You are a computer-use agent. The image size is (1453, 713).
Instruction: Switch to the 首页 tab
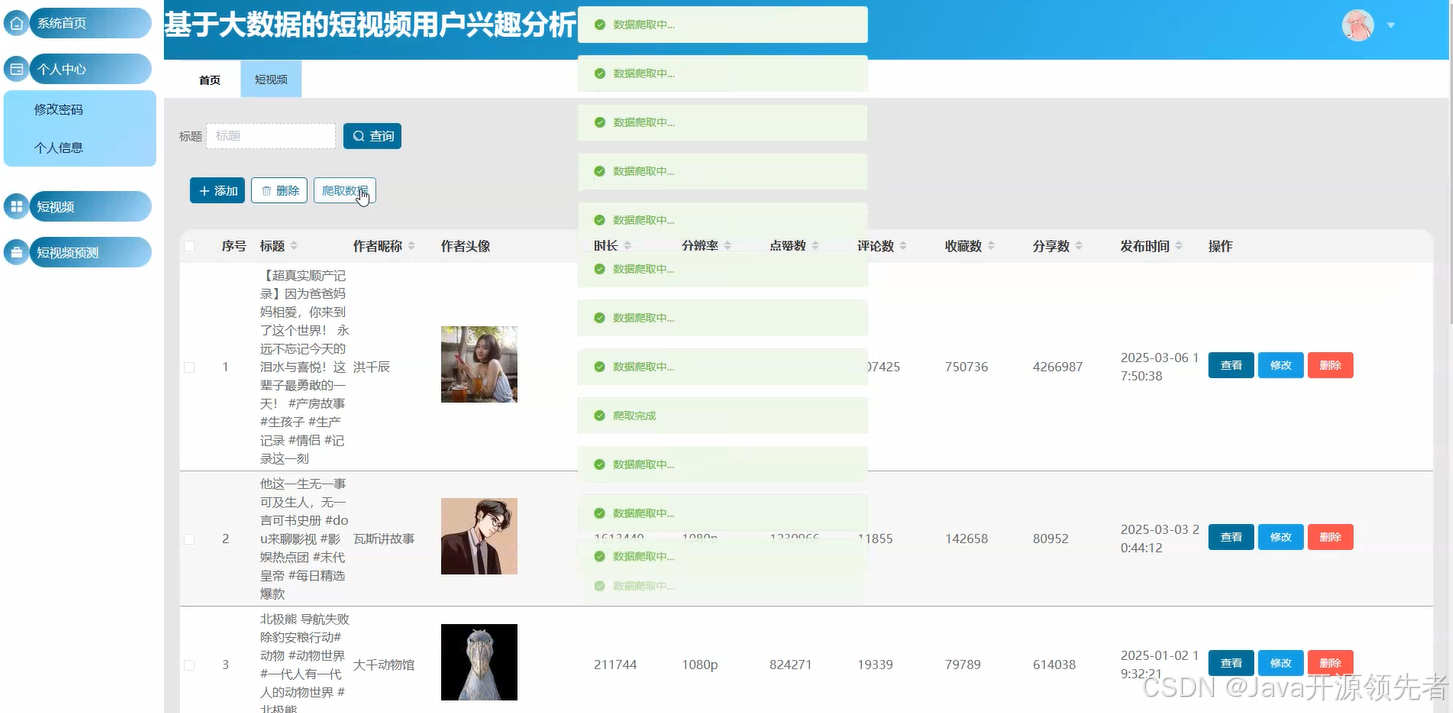point(210,79)
